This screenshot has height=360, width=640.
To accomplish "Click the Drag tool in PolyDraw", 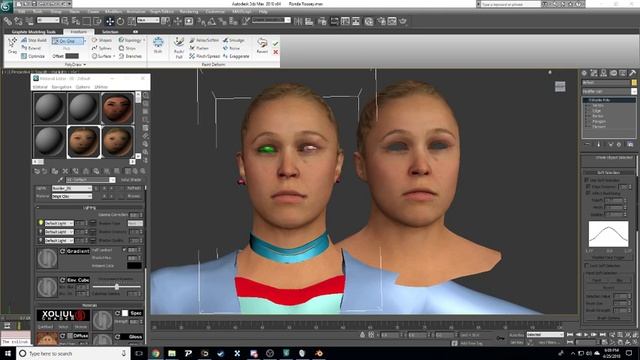I will [12, 46].
